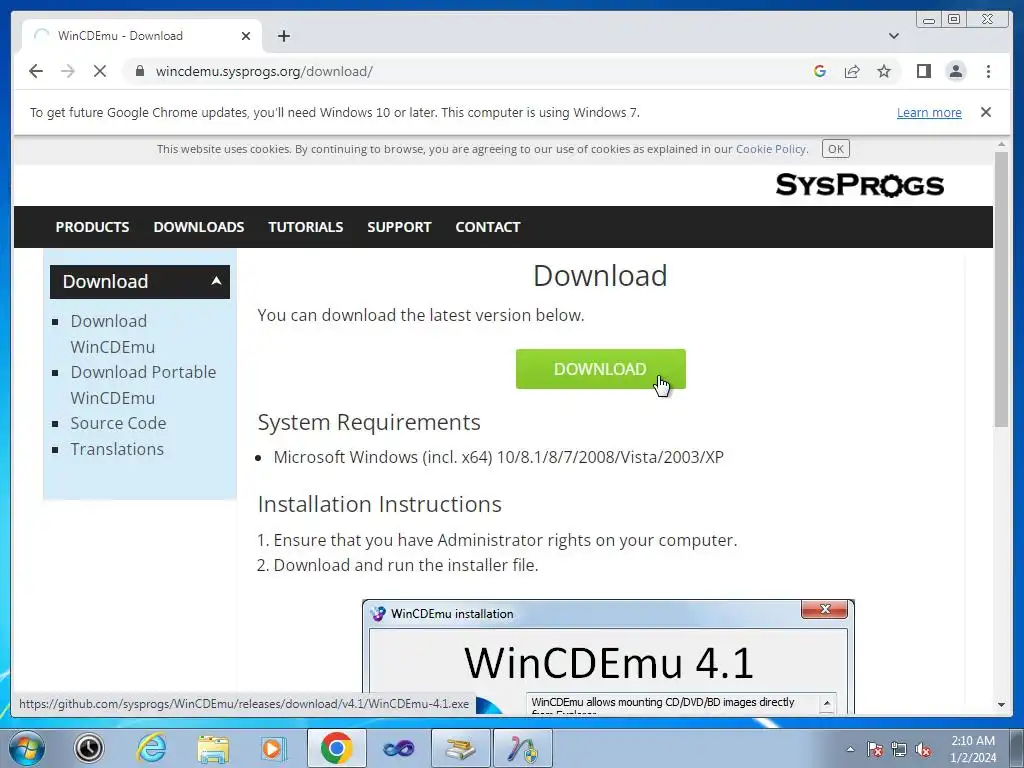Accept cookies with OK button
Viewport: 1024px width, 768px height.
(835, 149)
